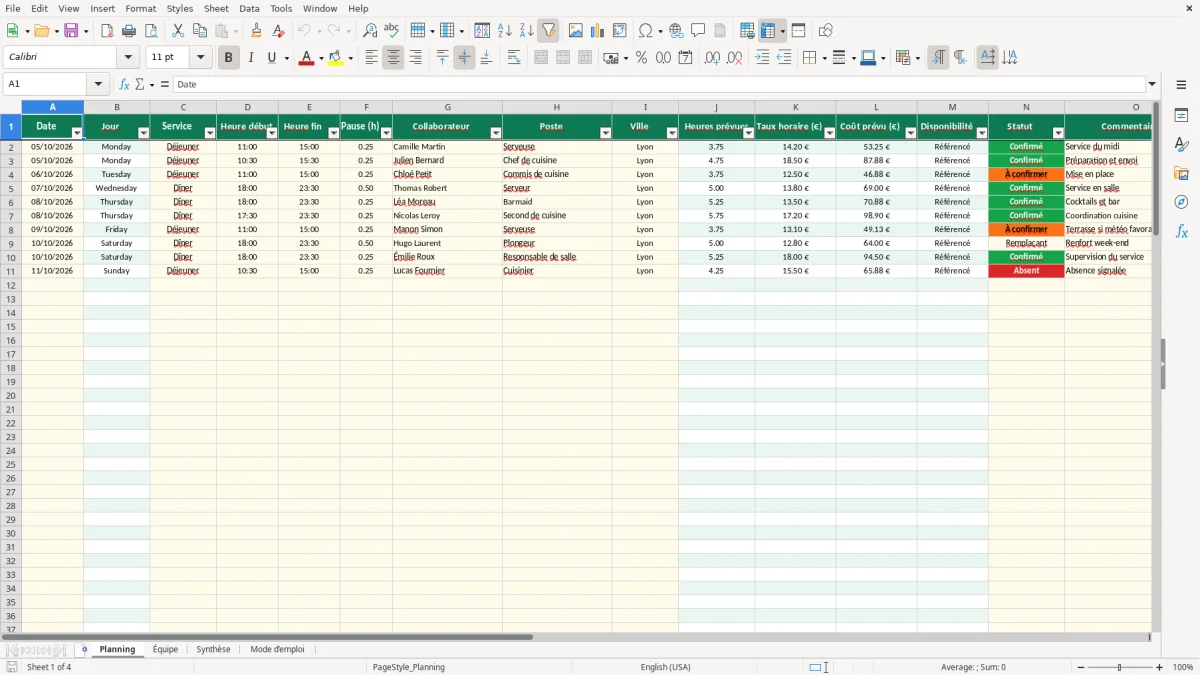Toggle Freeze Rows and Columns
1200x675 pixels.
tap(768, 31)
